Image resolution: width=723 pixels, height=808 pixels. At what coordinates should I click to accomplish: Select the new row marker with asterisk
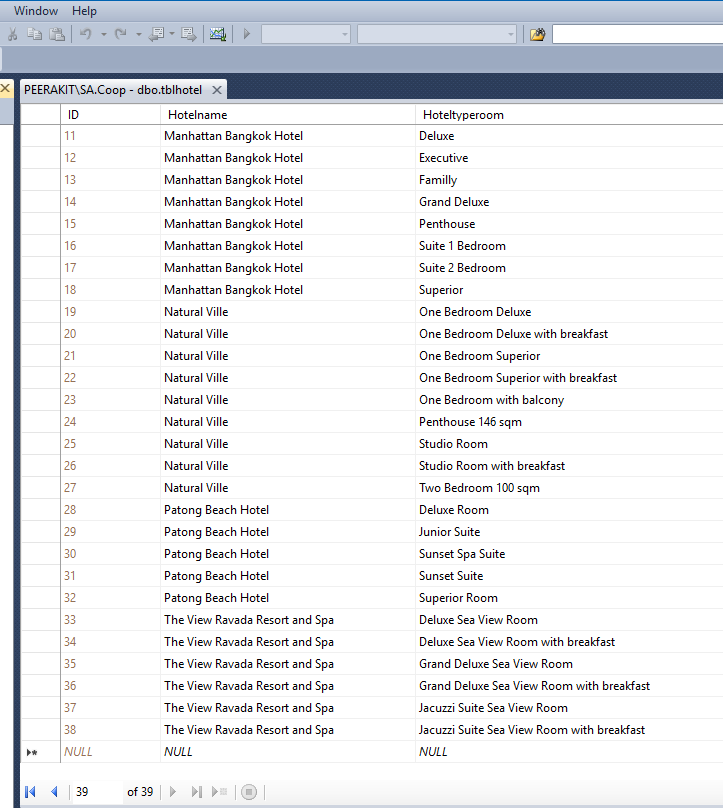(x=41, y=752)
